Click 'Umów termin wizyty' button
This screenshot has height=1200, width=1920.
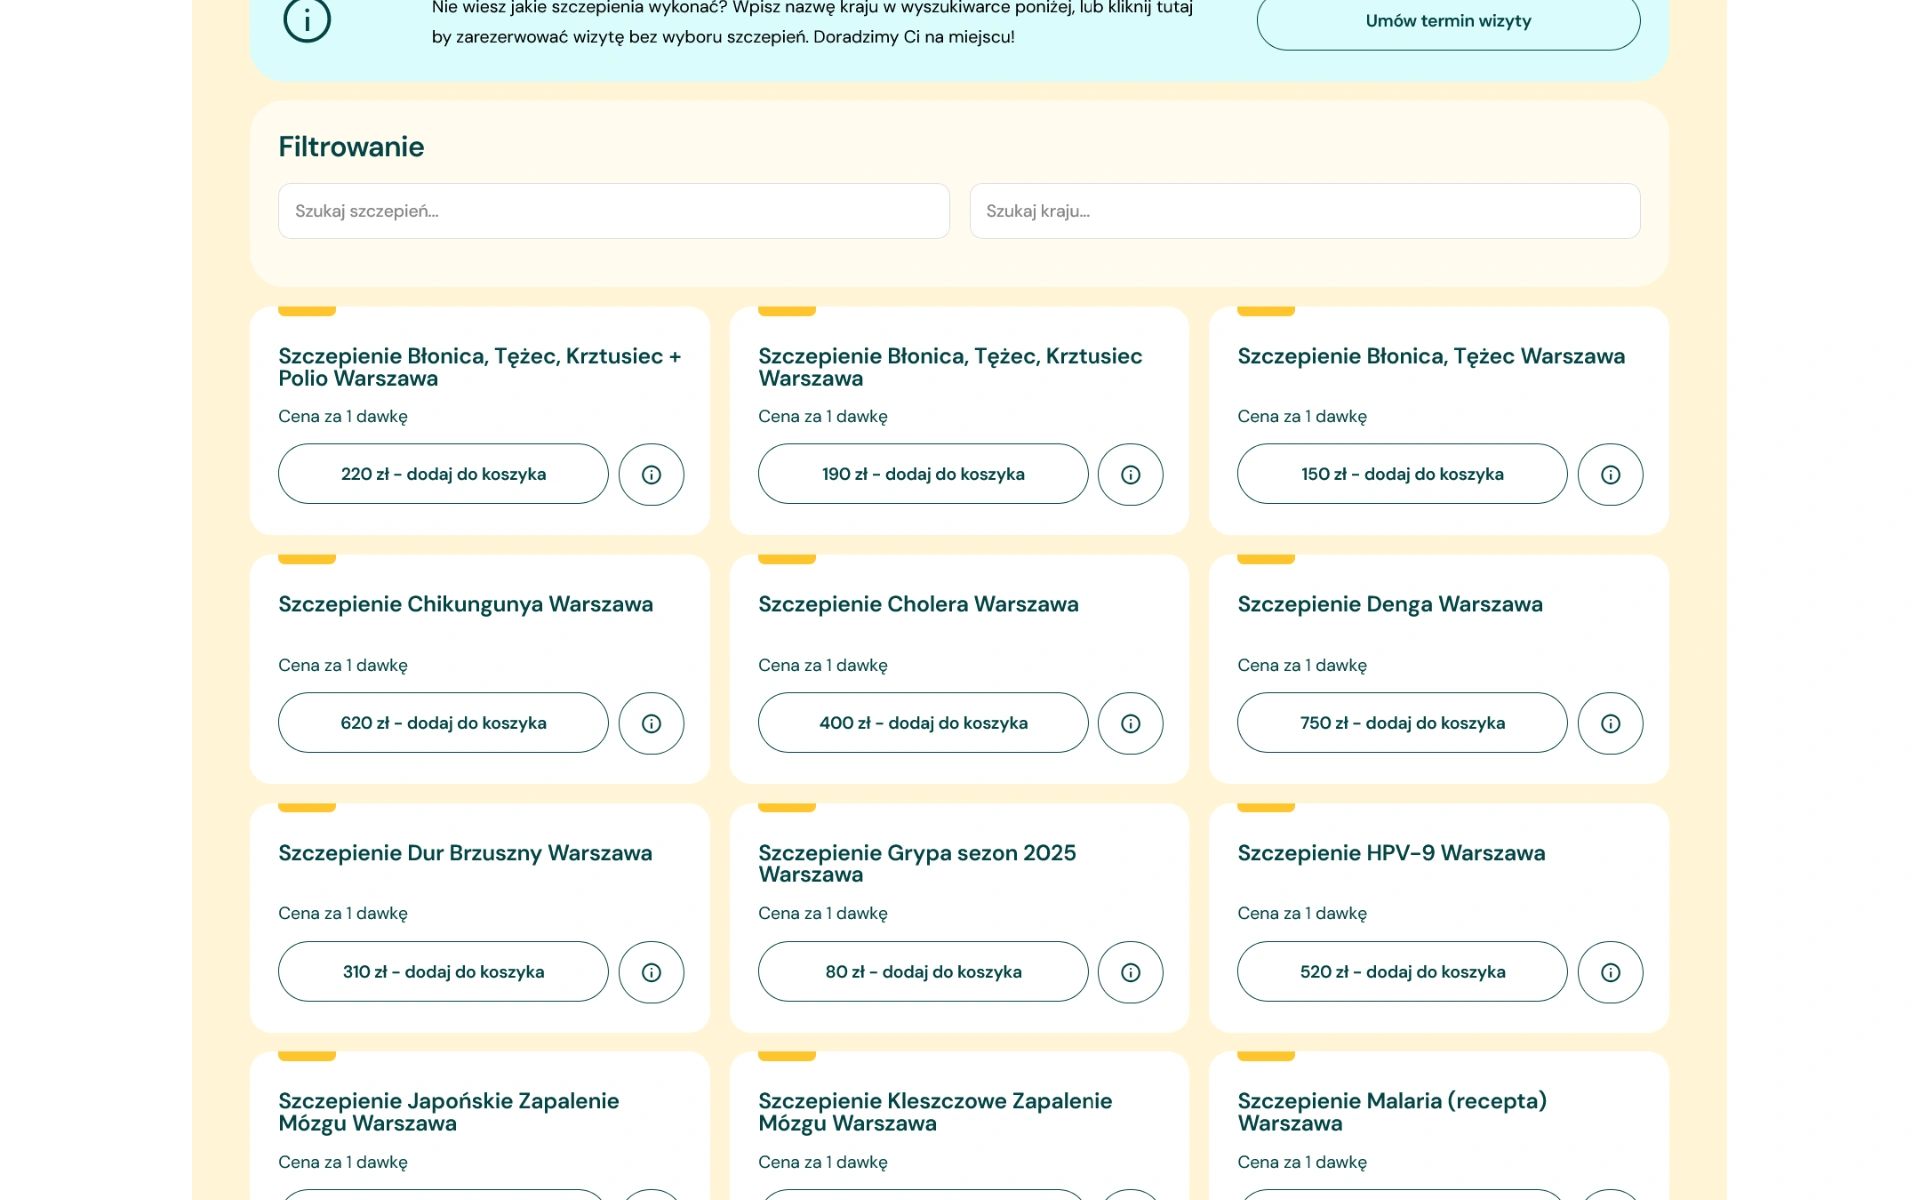[1447, 21]
